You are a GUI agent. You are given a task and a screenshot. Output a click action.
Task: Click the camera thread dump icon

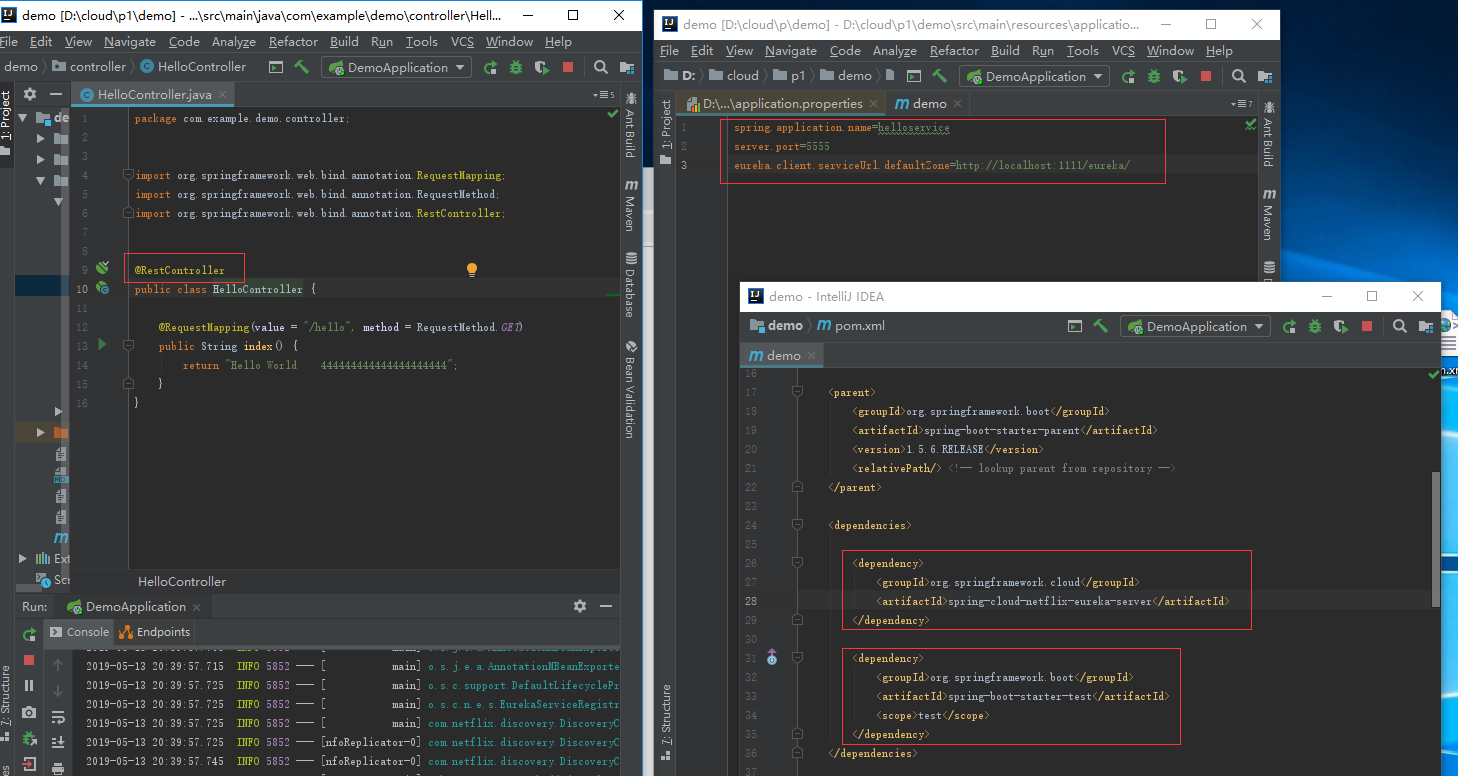point(29,712)
